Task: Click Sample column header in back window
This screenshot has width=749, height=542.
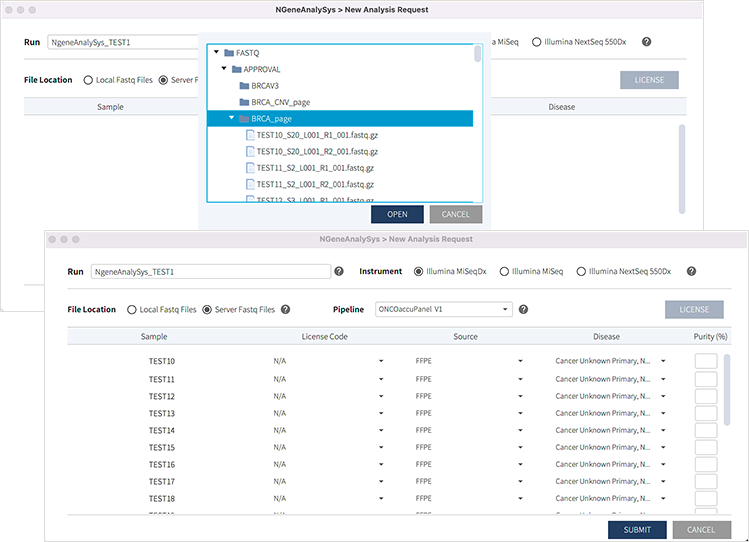Action: click(x=110, y=107)
